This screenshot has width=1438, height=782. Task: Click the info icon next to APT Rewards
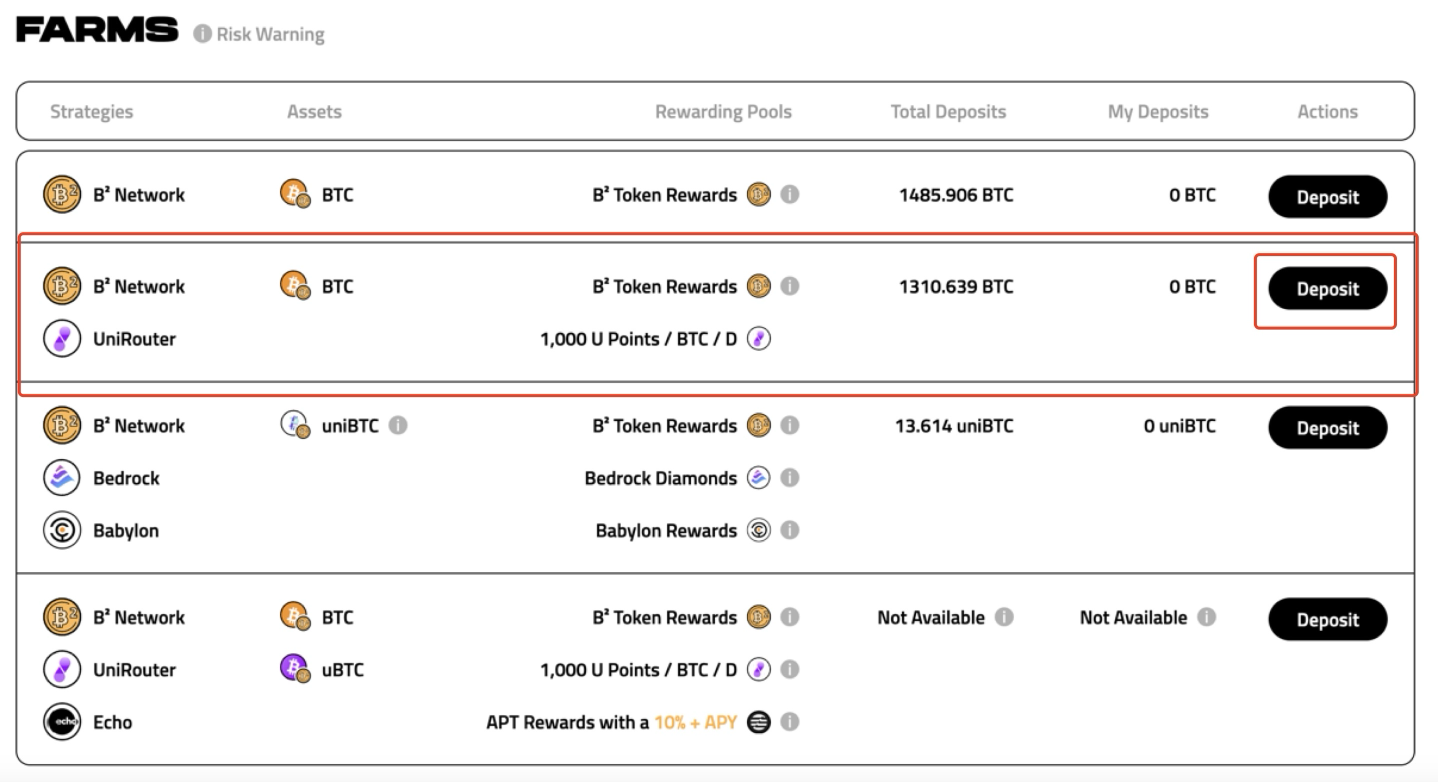[x=789, y=722]
